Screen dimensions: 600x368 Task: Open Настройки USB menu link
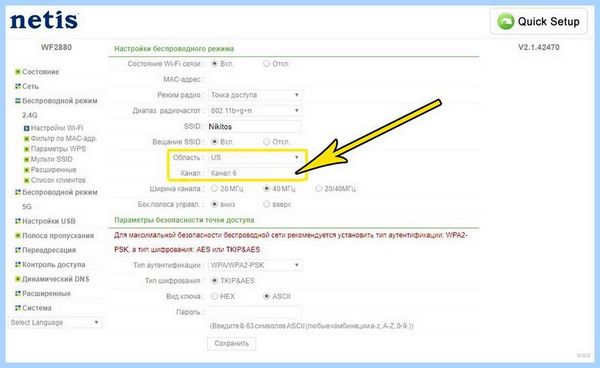pyautogui.click(x=49, y=221)
